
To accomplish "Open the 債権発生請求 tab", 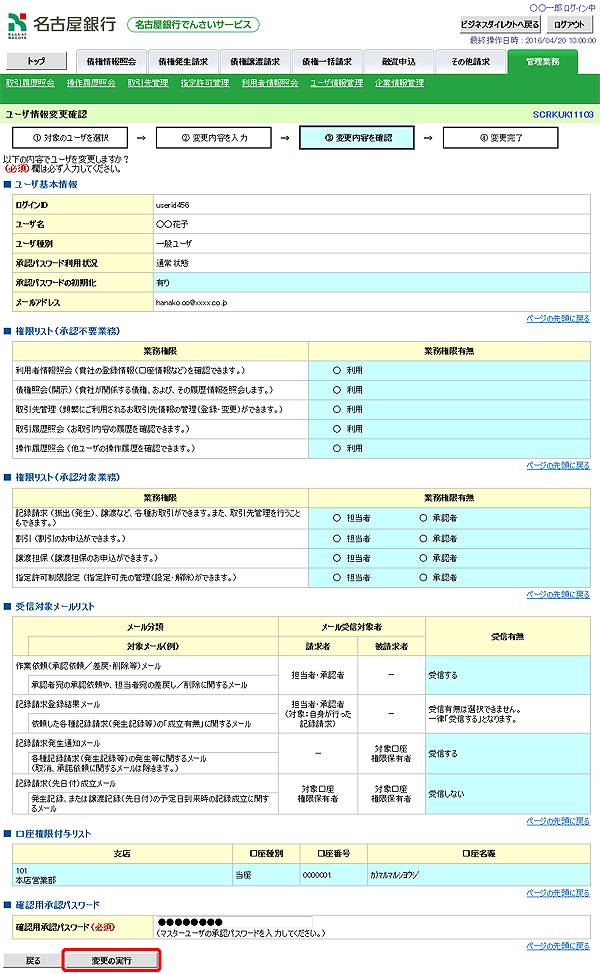I will point(183,61).
